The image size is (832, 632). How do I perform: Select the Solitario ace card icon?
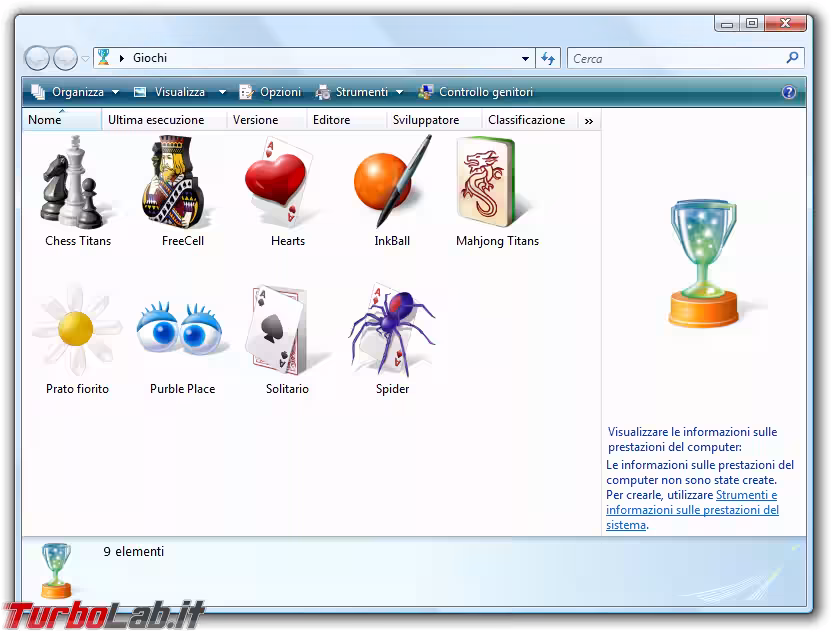[278, 330]
